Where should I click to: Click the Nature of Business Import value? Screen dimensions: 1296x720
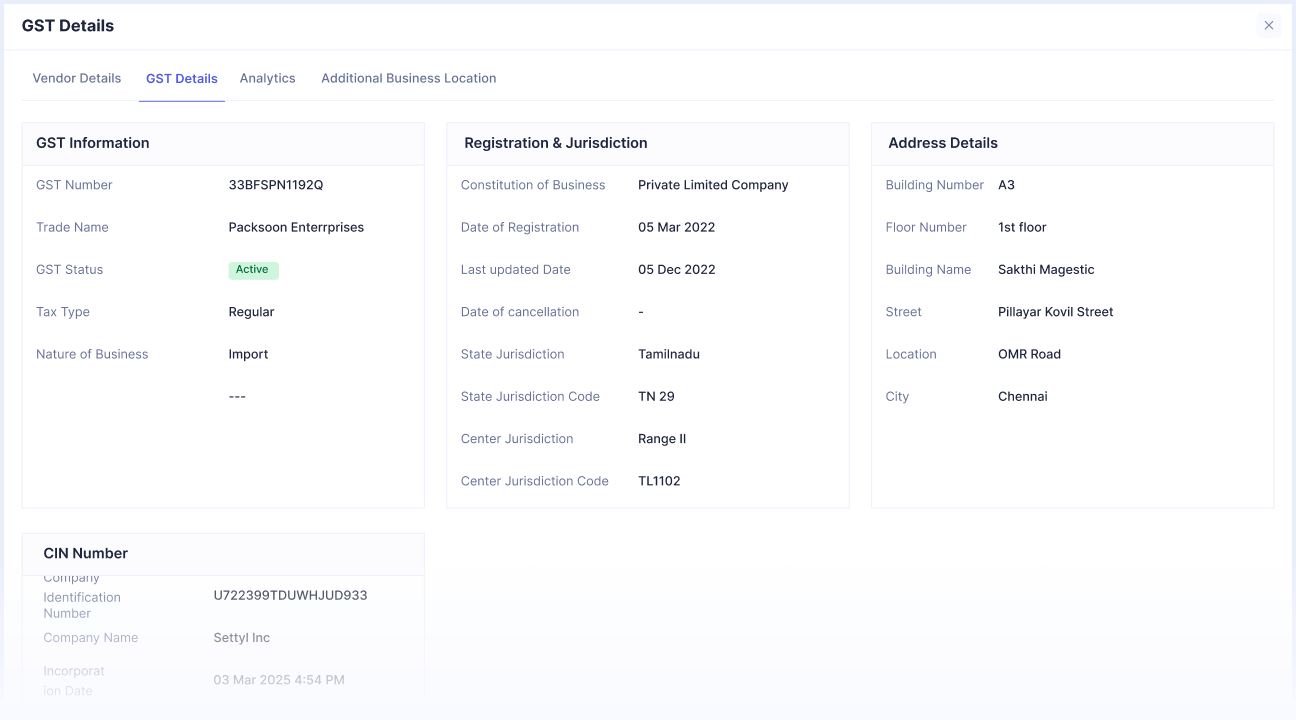point(247,353)
